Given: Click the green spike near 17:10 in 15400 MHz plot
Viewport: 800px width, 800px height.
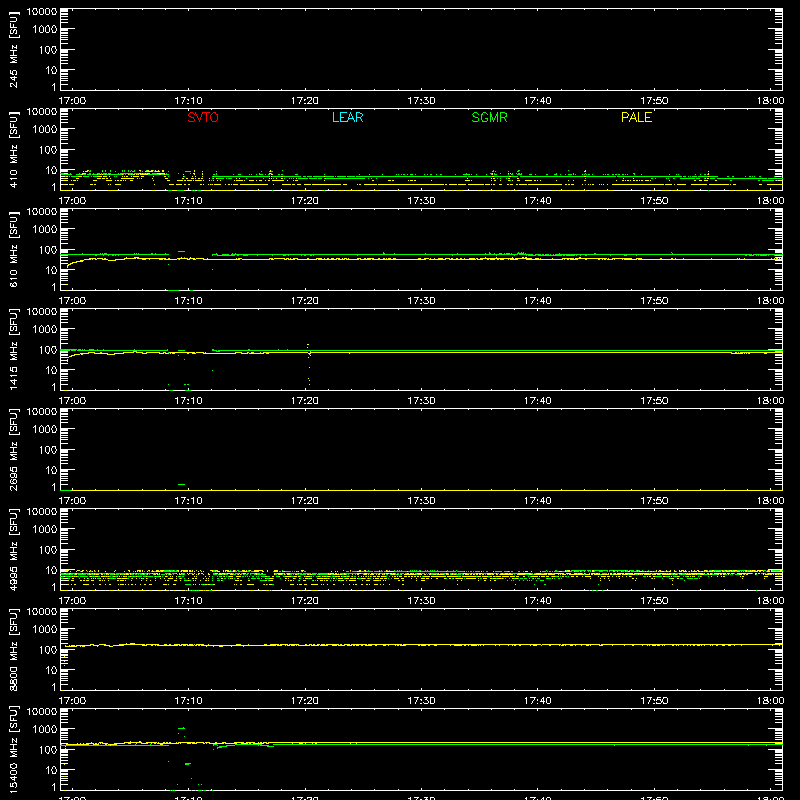Looking at the screenshot, I should click(181, 728).
